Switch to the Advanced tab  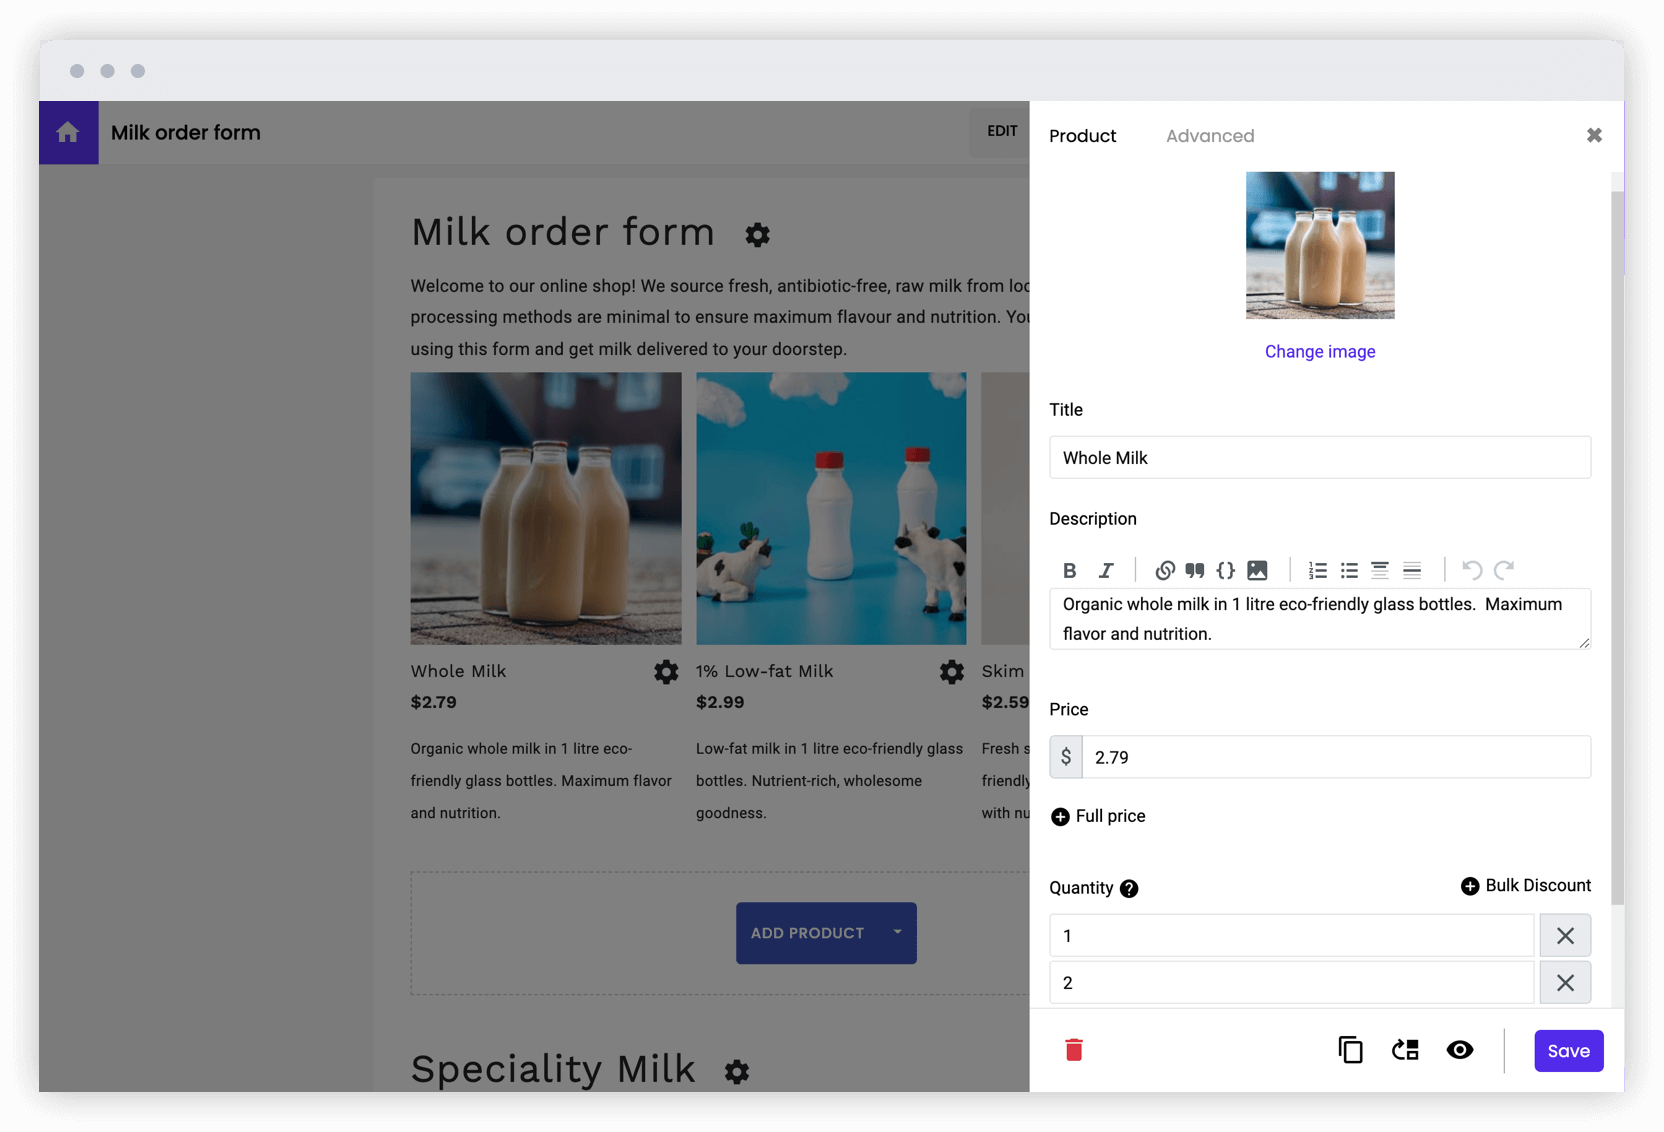[x=1210, y=136]
